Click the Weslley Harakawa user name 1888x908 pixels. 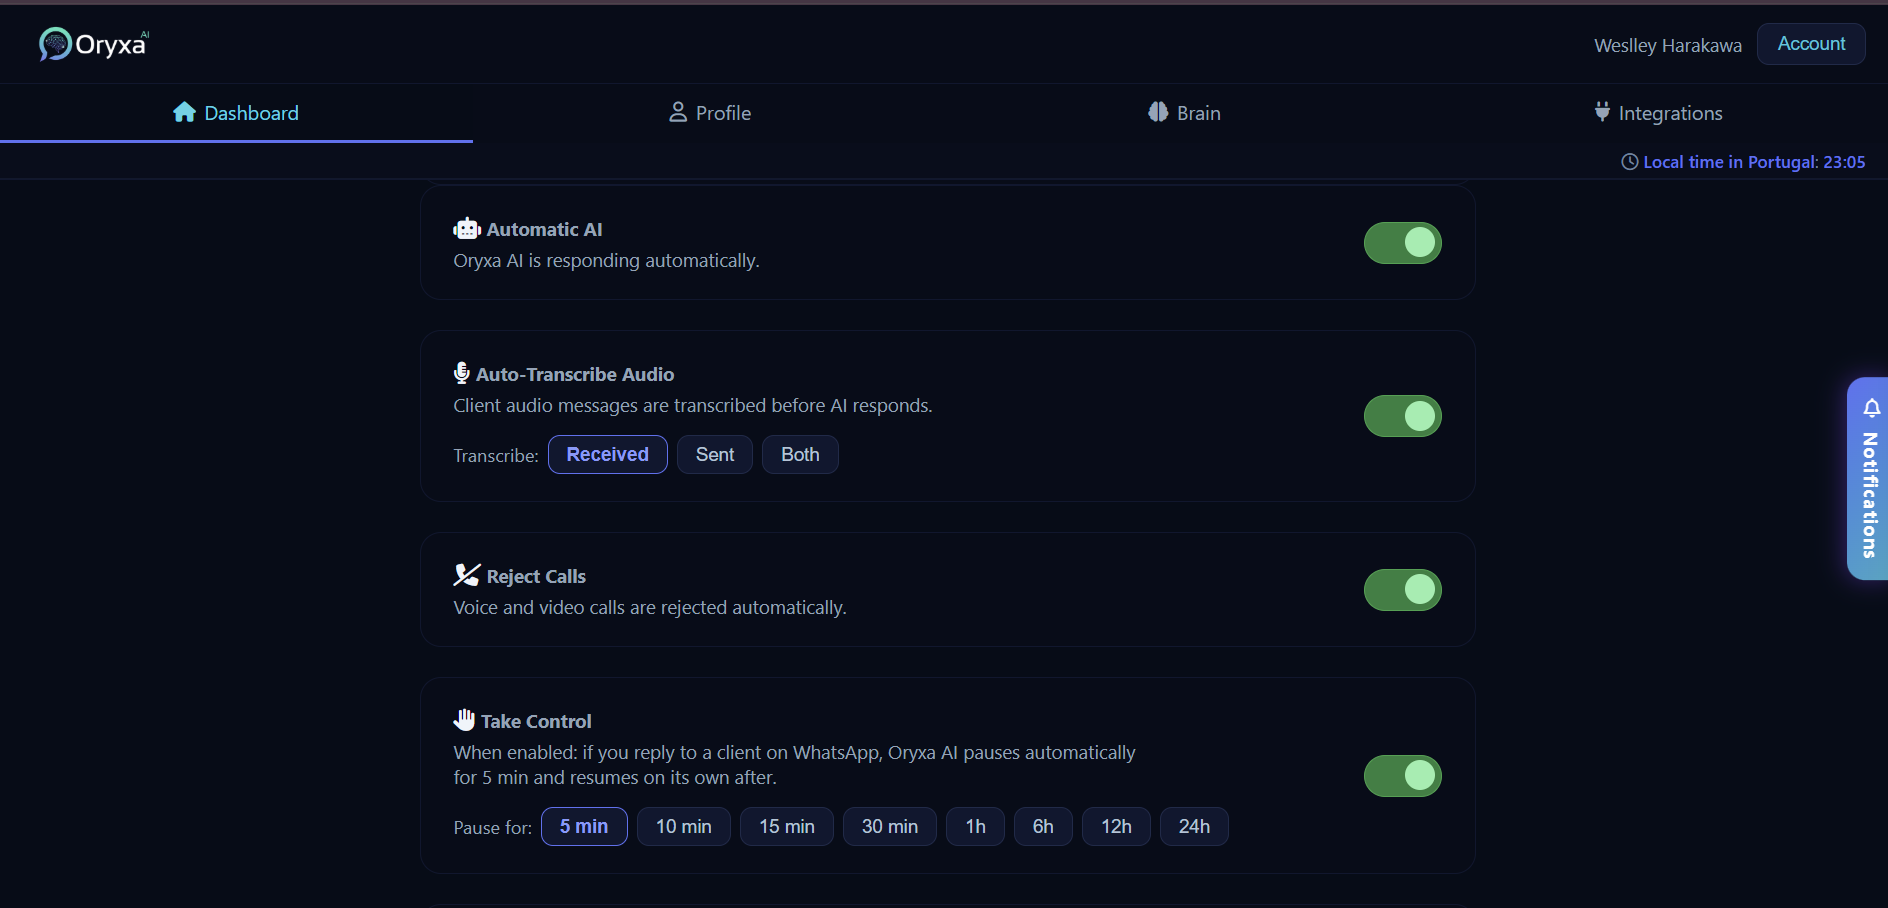(1668, 46)
